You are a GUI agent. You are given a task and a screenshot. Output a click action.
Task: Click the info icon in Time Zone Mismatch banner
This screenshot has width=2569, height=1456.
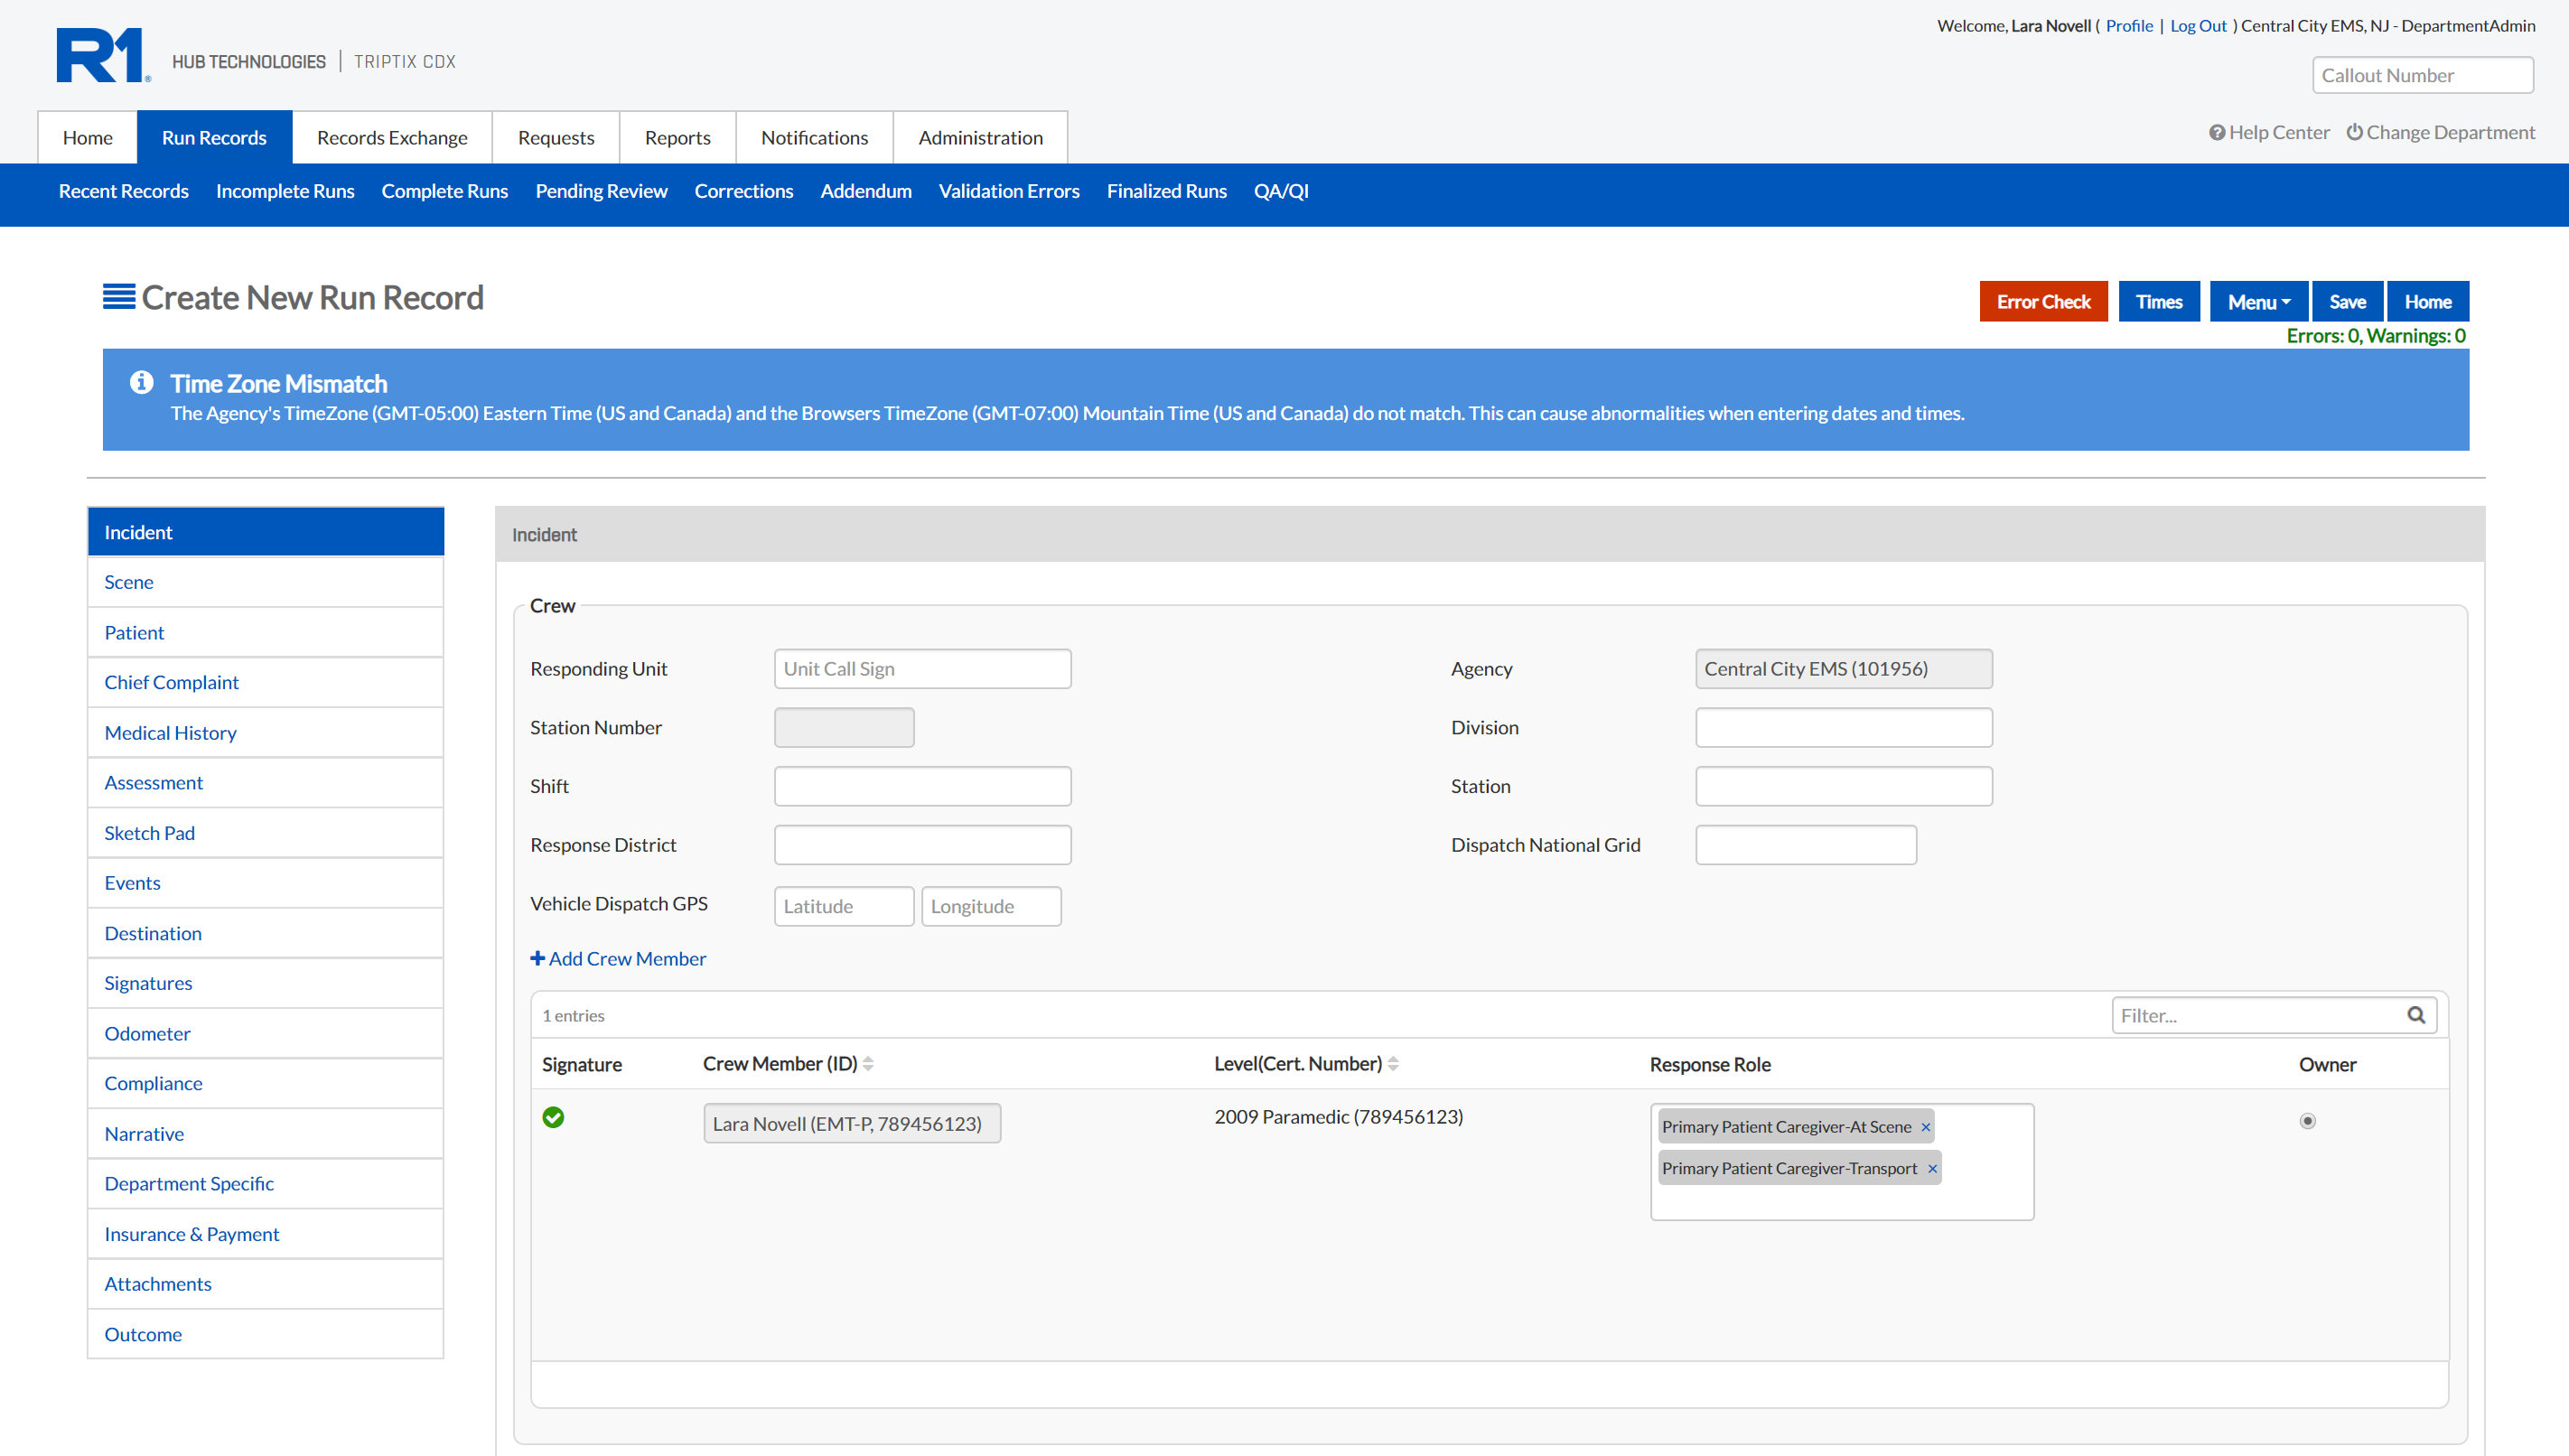(143, 382)
